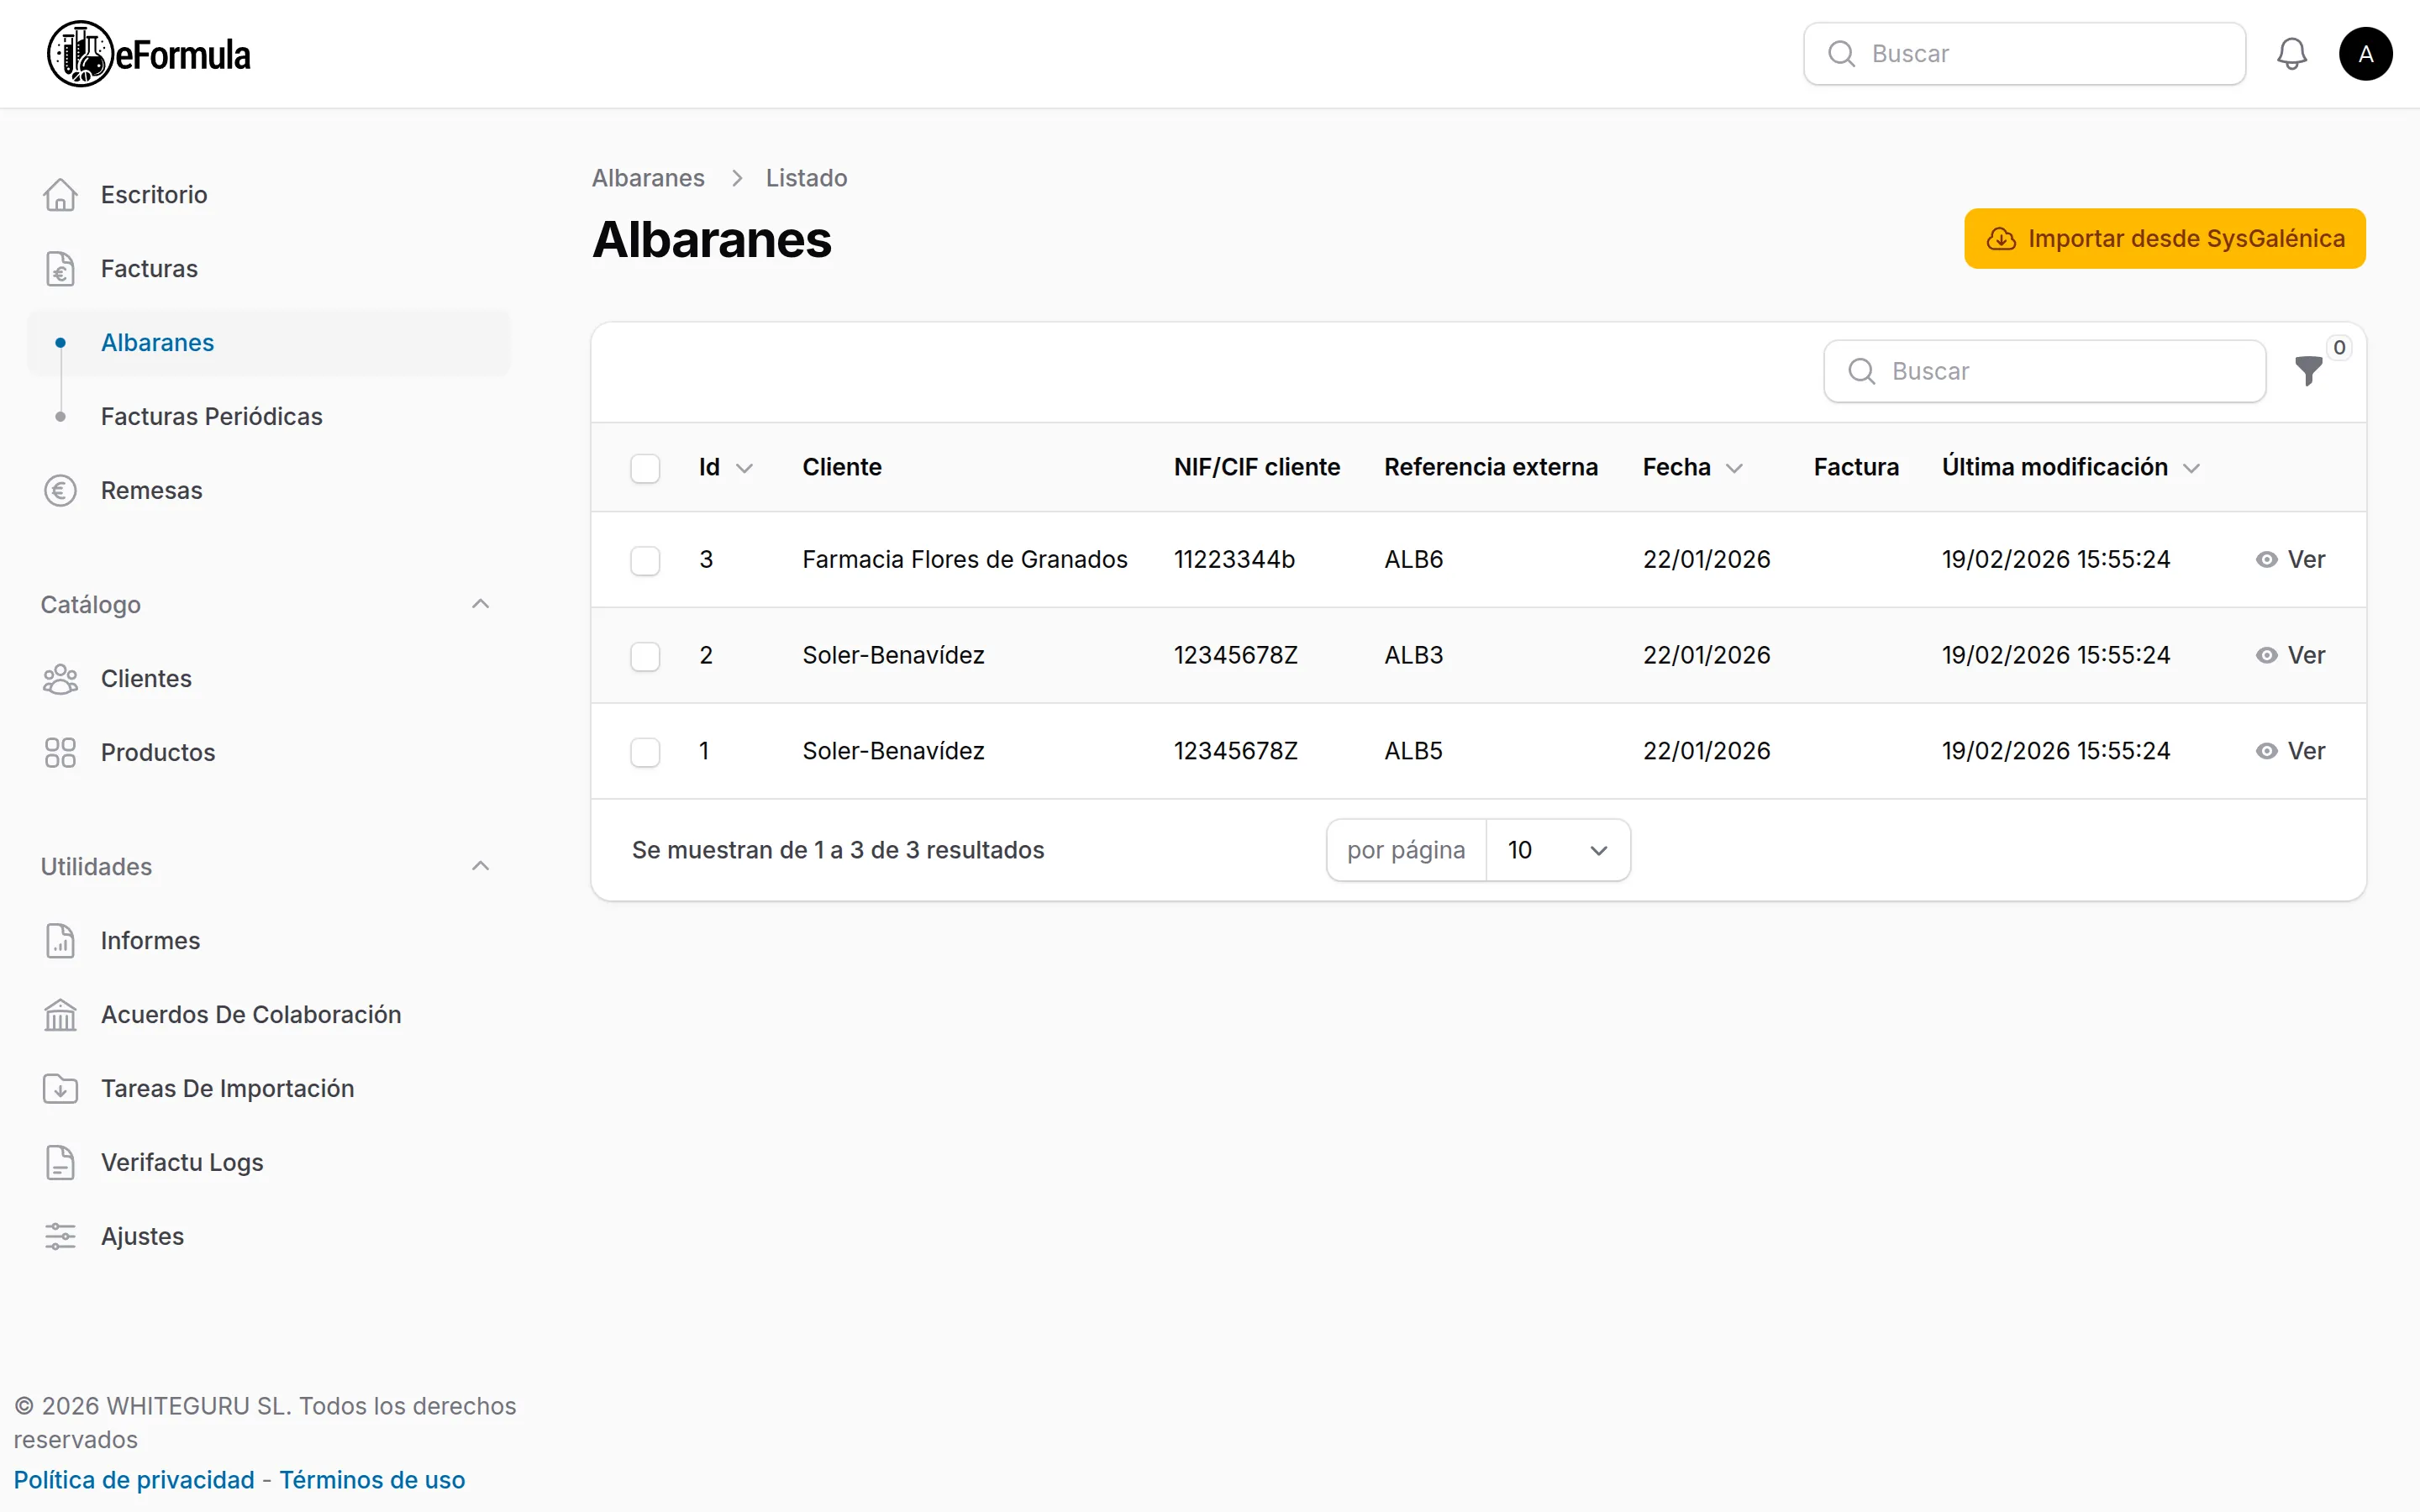The width and height of the screenshot is (2420, 1512).
Task: Click cell text "11223344b"
Action: point(1234,560)
